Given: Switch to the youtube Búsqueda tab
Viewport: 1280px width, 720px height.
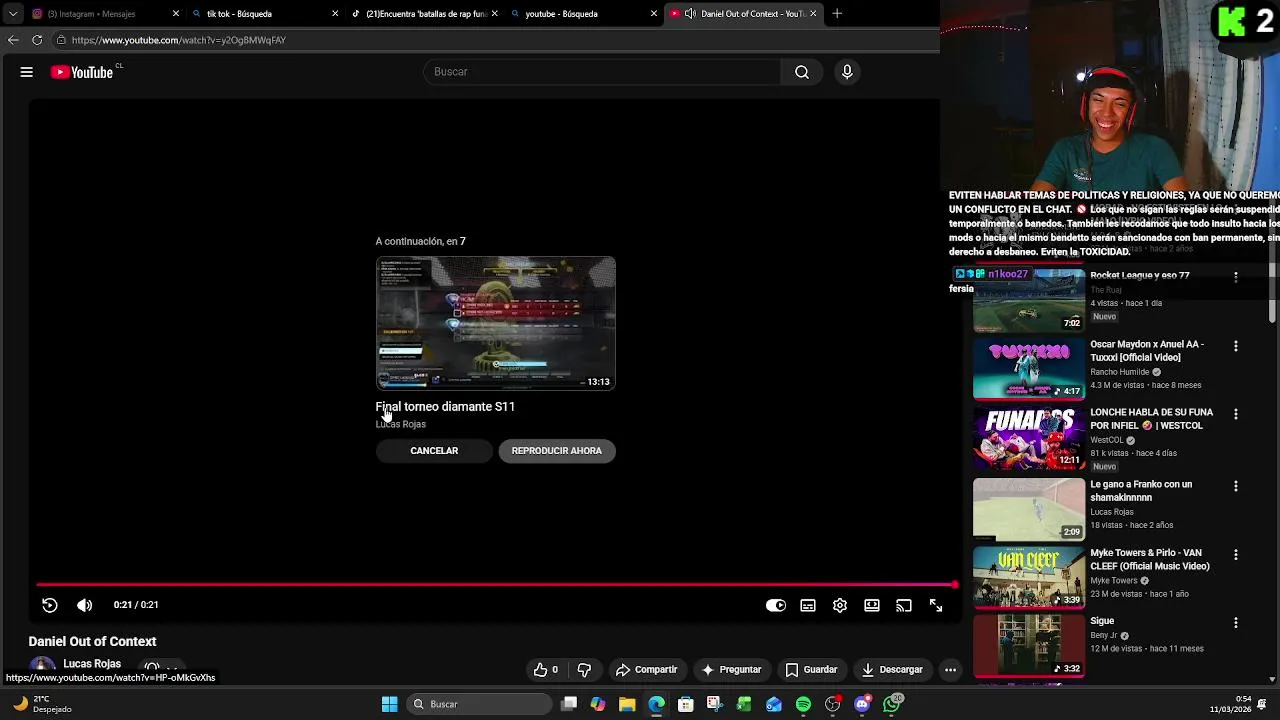Looking at the screenshot, I should tap(583, 14).
